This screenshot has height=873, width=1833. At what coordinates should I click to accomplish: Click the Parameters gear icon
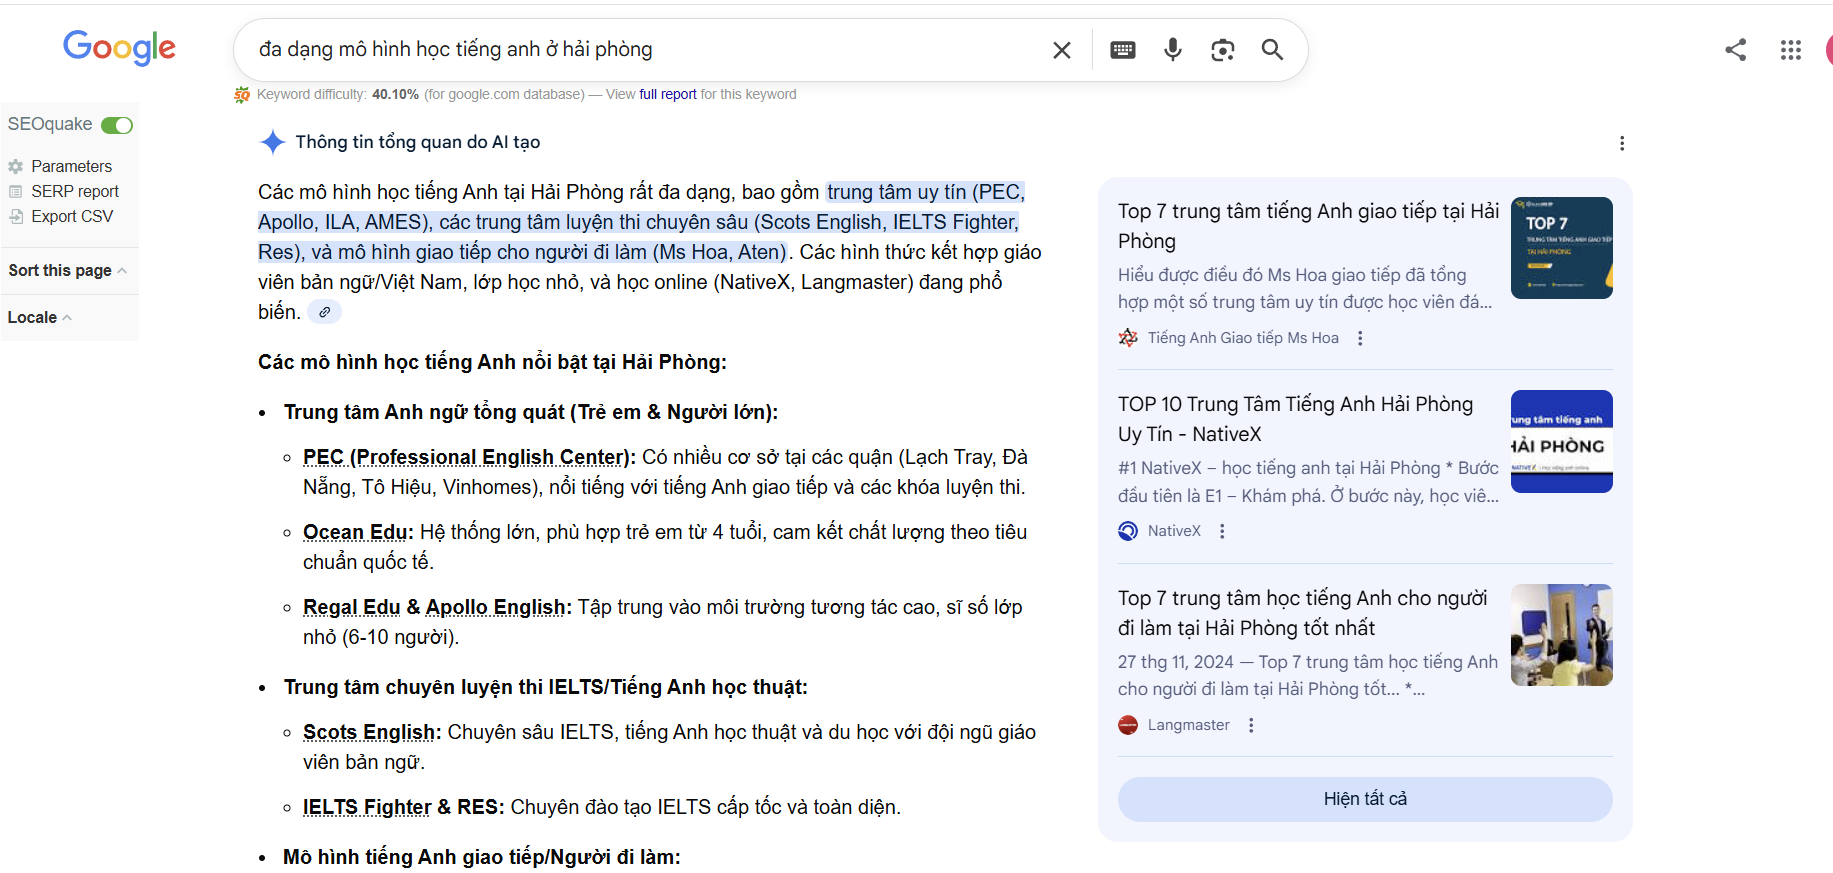pos(15,167)
